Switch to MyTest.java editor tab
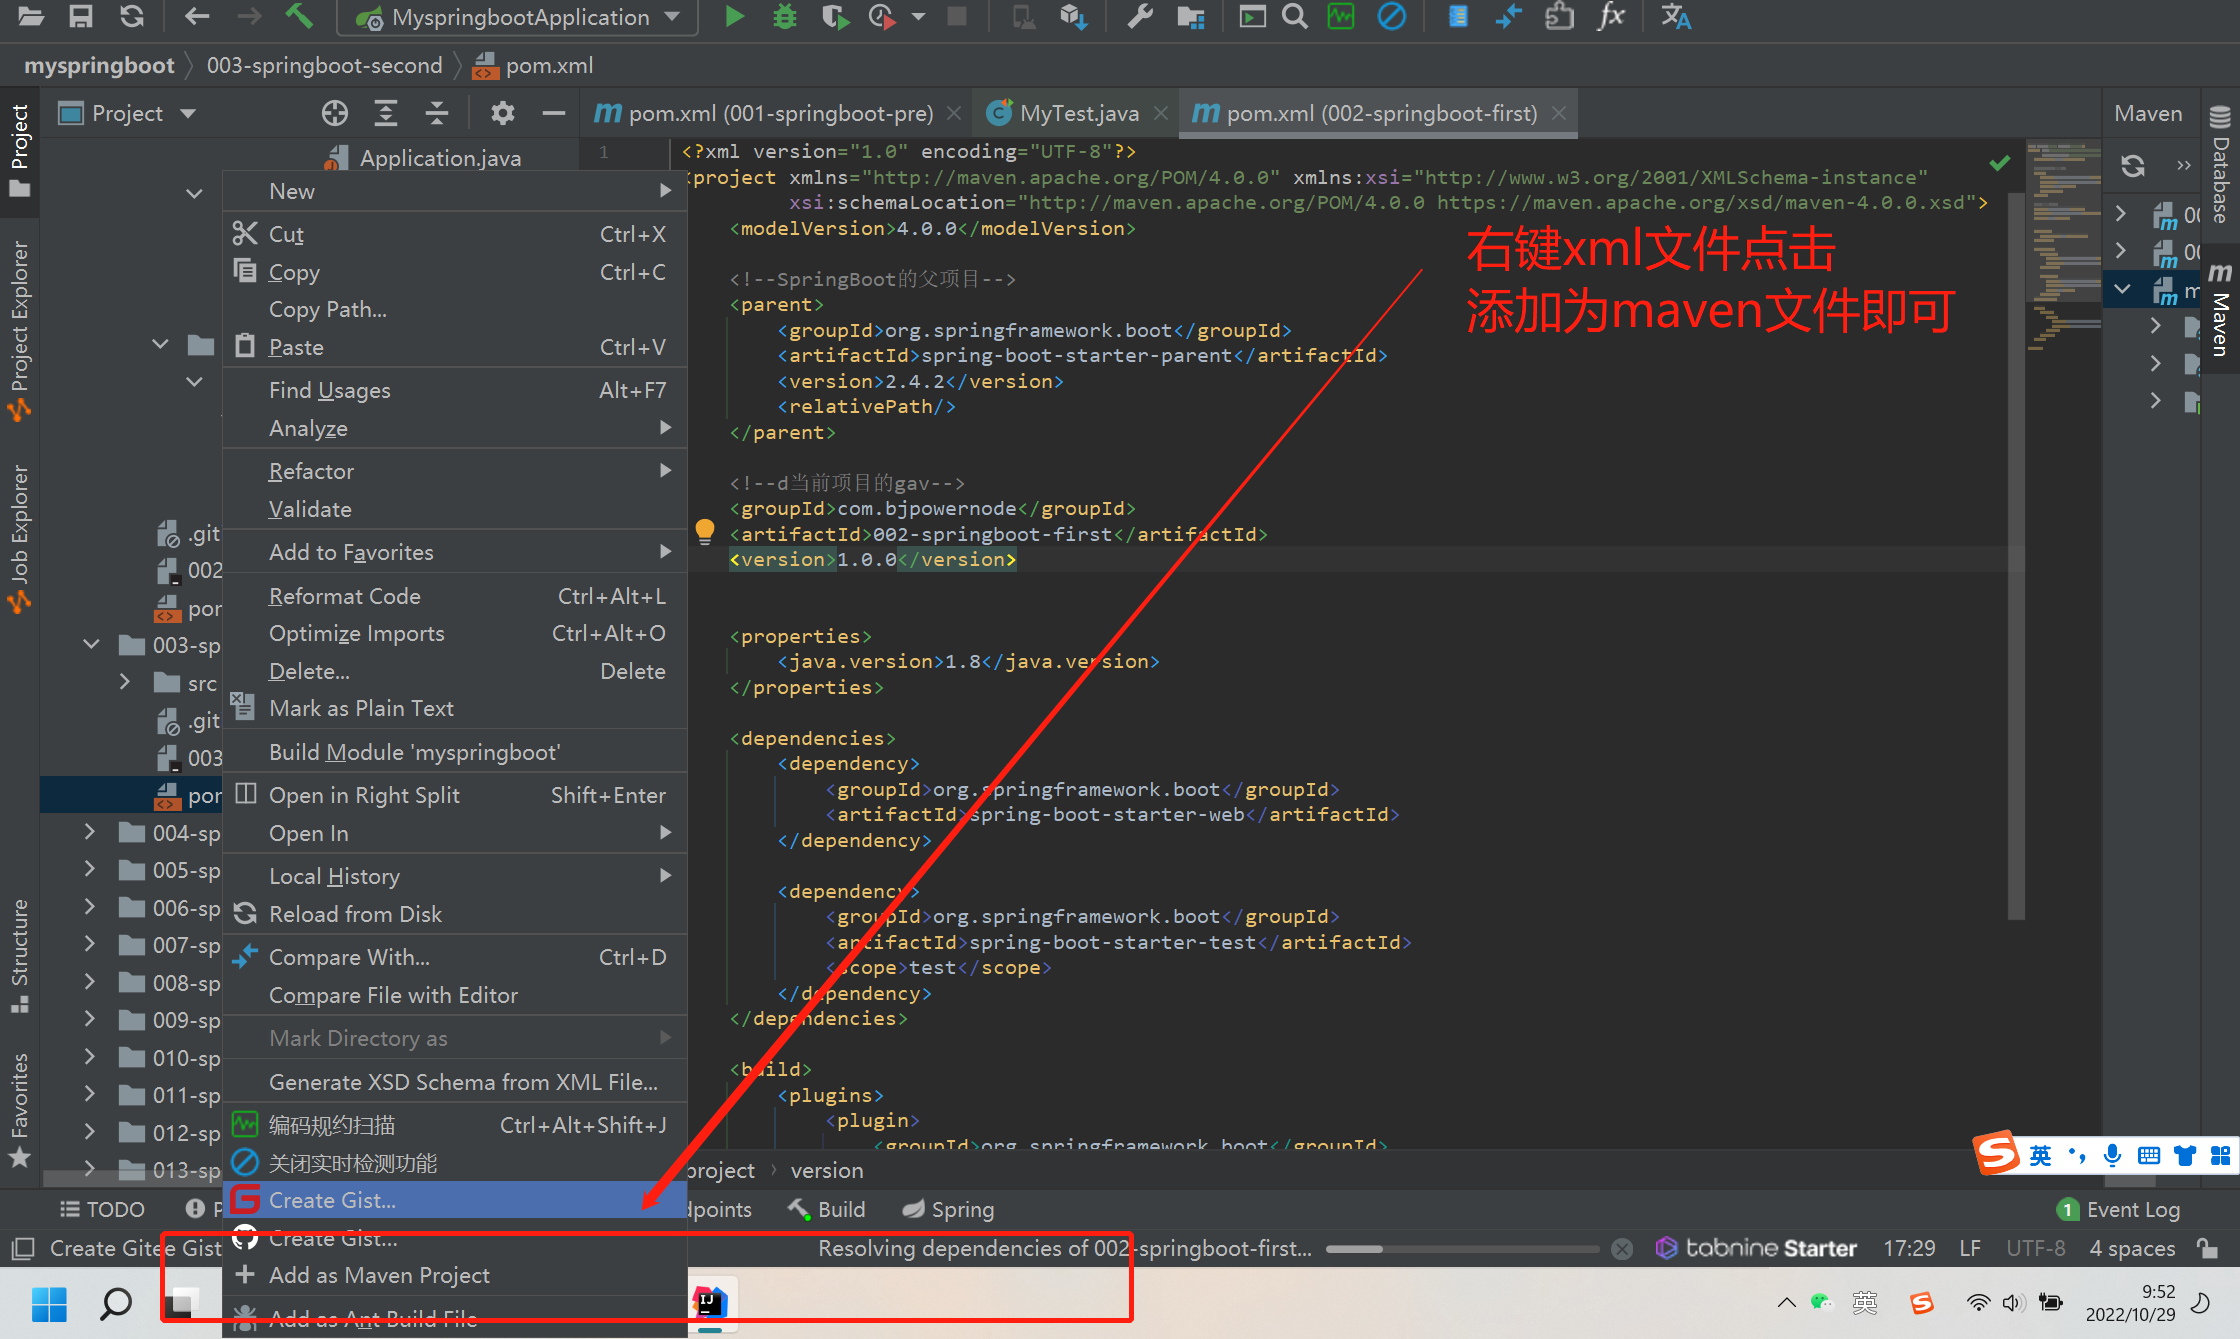The width and height of the screenshot is (2240, 1339). coord(1077,113)
